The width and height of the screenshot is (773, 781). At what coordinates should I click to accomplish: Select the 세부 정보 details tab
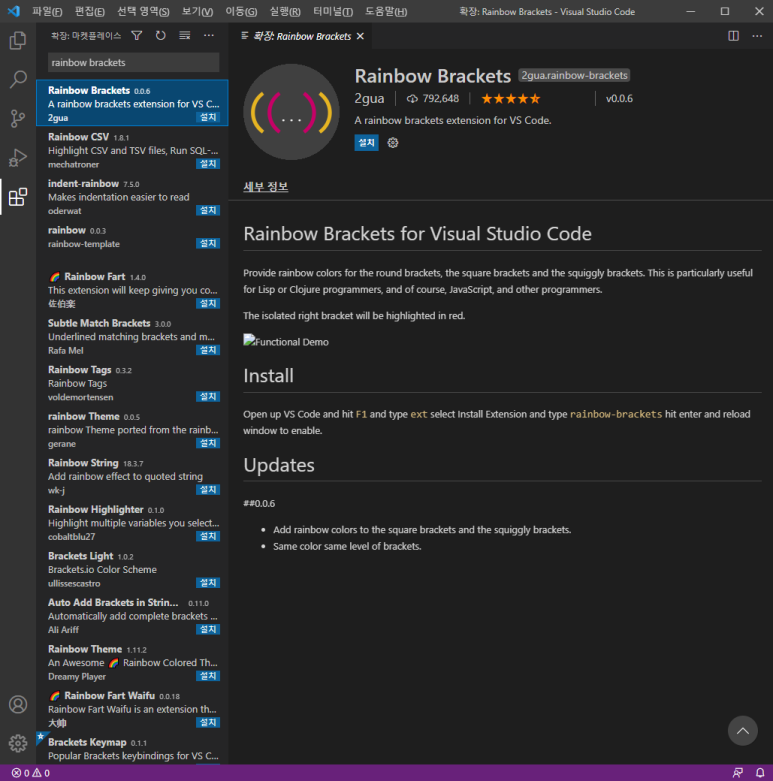click(x=265, y=187)
